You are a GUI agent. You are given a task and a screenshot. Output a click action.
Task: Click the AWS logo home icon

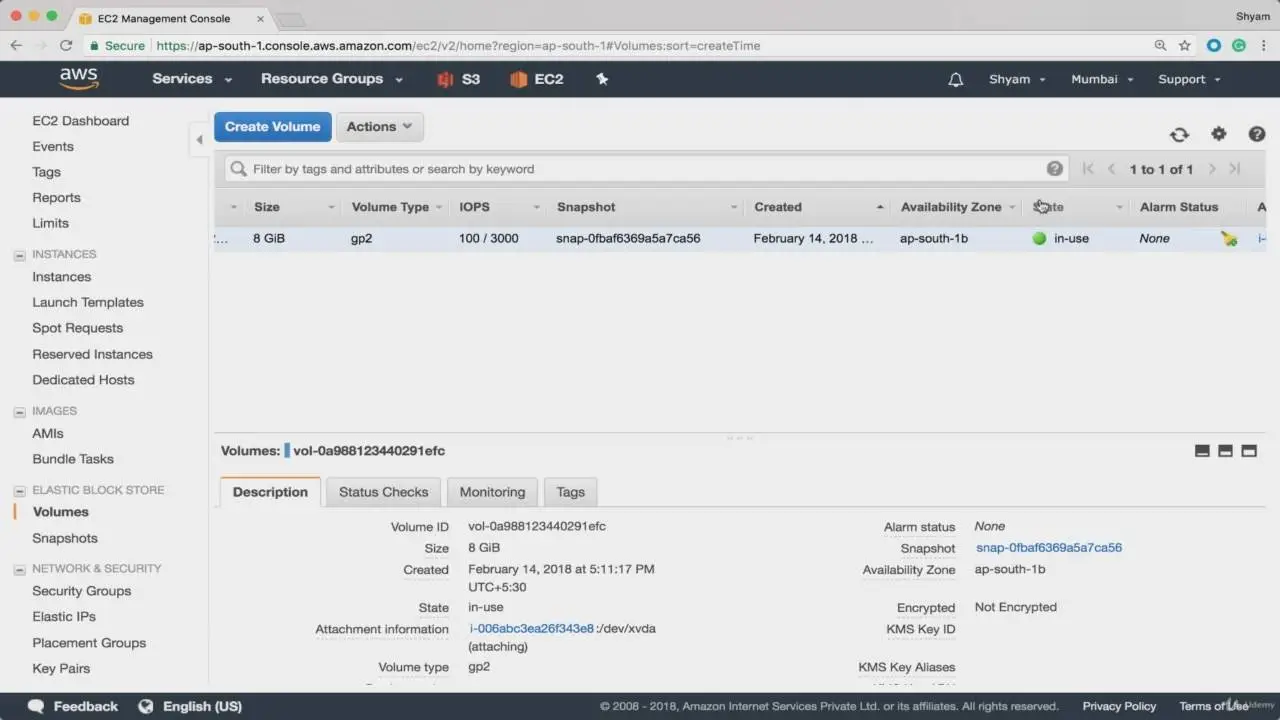(79, 79)
